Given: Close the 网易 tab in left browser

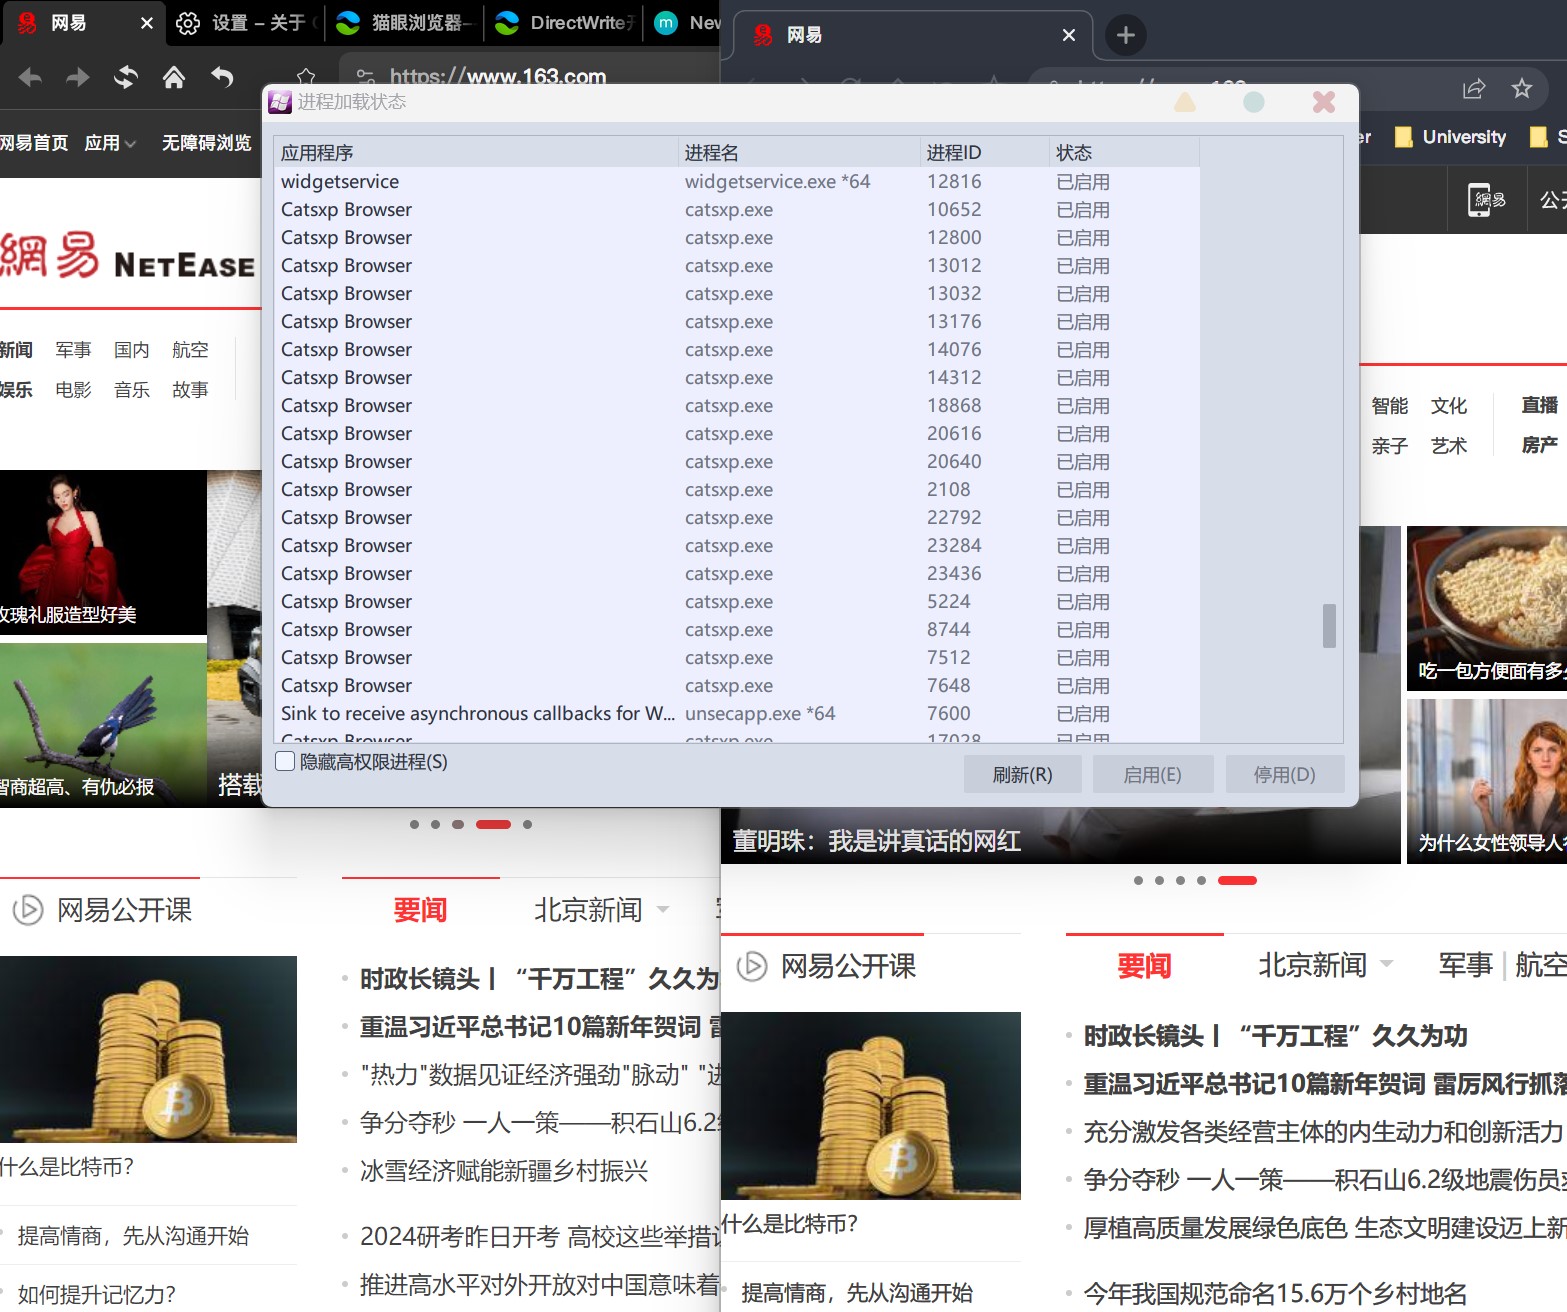Looking at the screenshot, I should pos(147,23).
